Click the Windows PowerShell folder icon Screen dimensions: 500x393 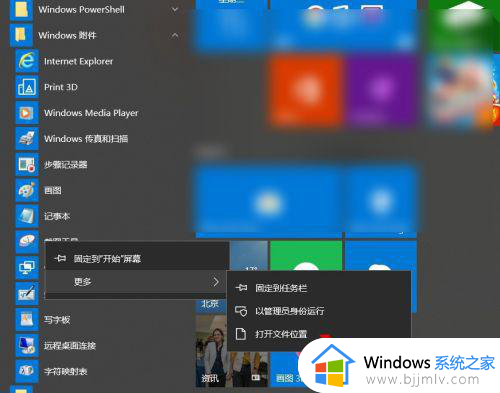click(x=21, y=9)
